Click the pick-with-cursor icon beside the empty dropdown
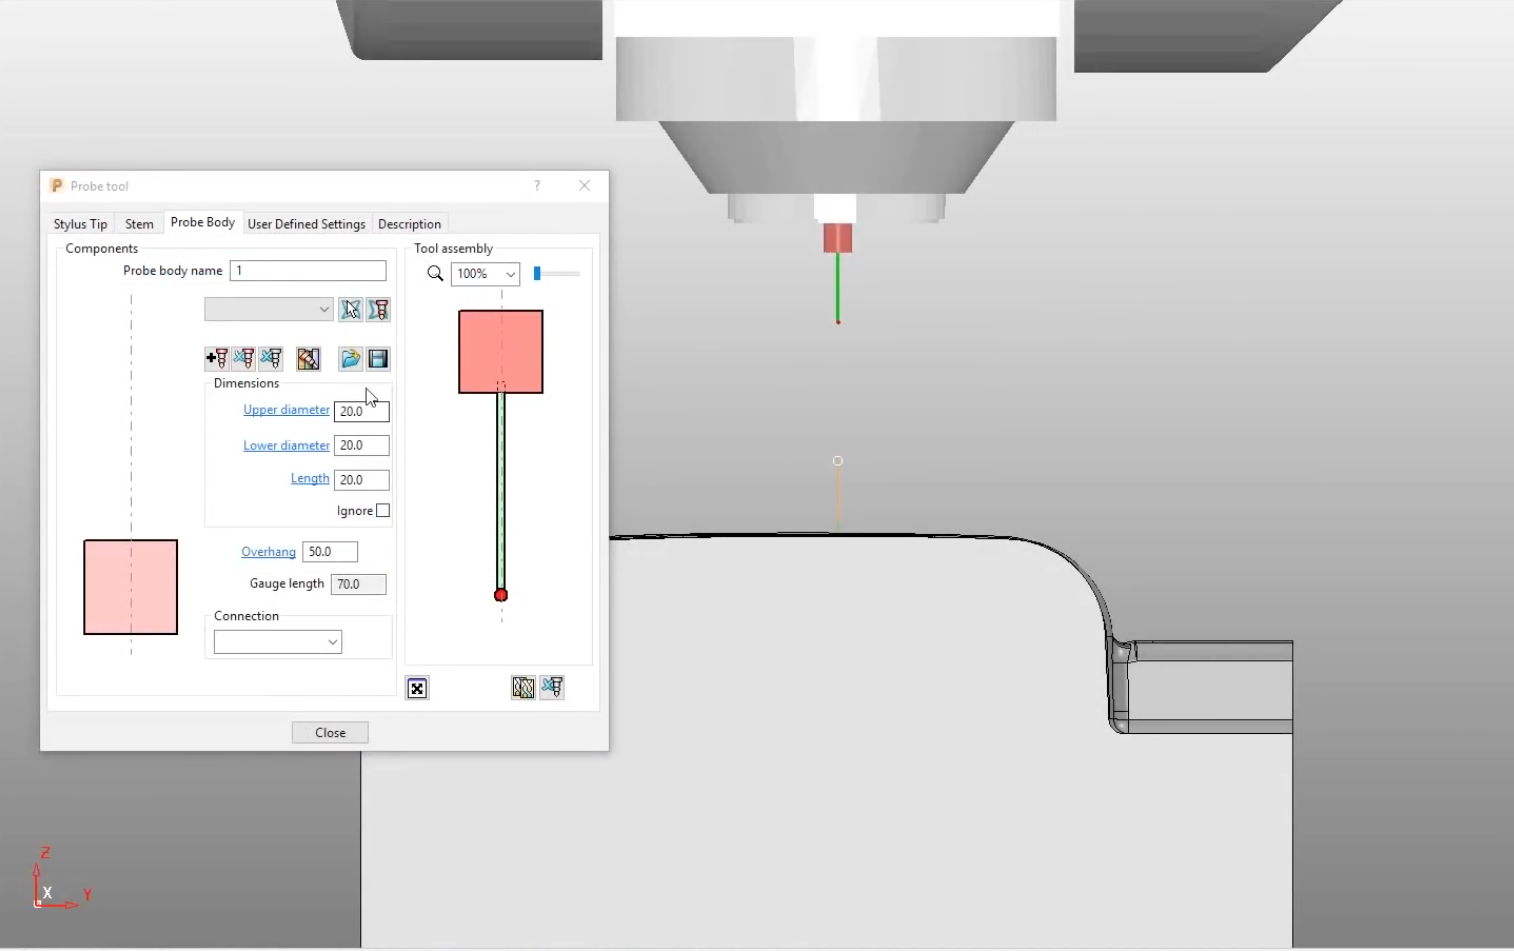1514x951 pixels. pyautogui.click(x=350, y=310)
